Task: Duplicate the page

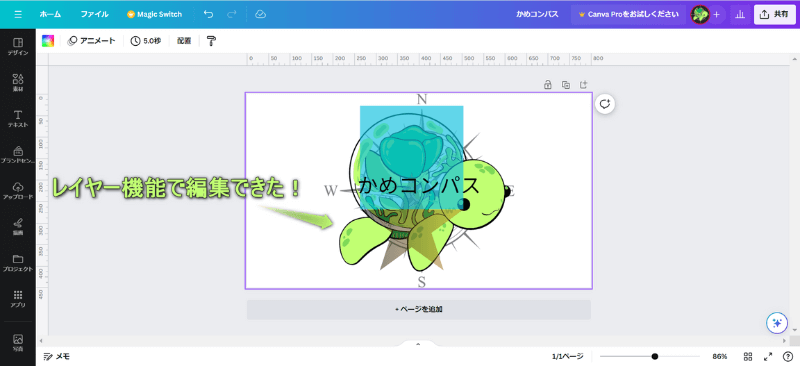Action: pos(566,85)
